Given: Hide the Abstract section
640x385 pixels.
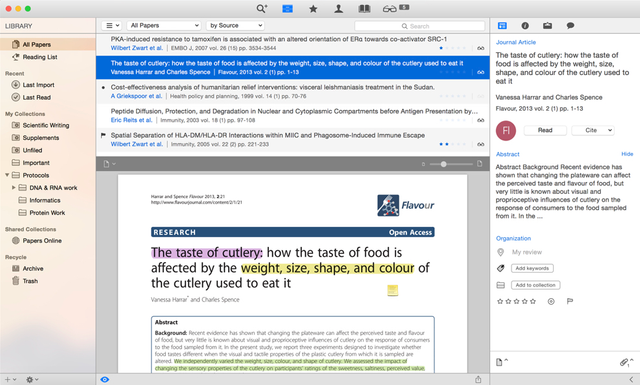Looking at the screenshot, I should (627, 154).
